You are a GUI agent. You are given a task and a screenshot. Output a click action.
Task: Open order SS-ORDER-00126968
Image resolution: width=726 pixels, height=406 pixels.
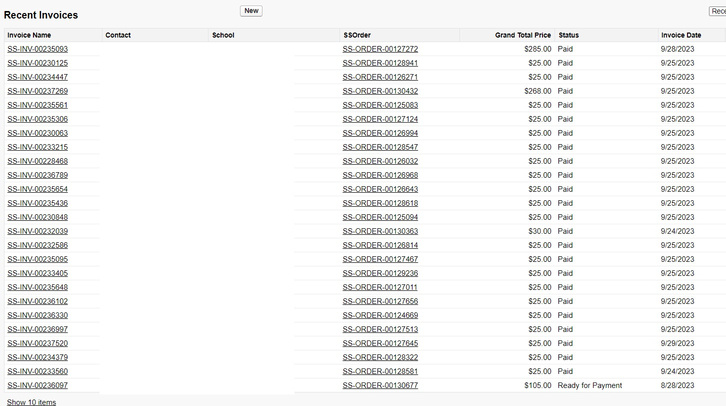(380, 175)
